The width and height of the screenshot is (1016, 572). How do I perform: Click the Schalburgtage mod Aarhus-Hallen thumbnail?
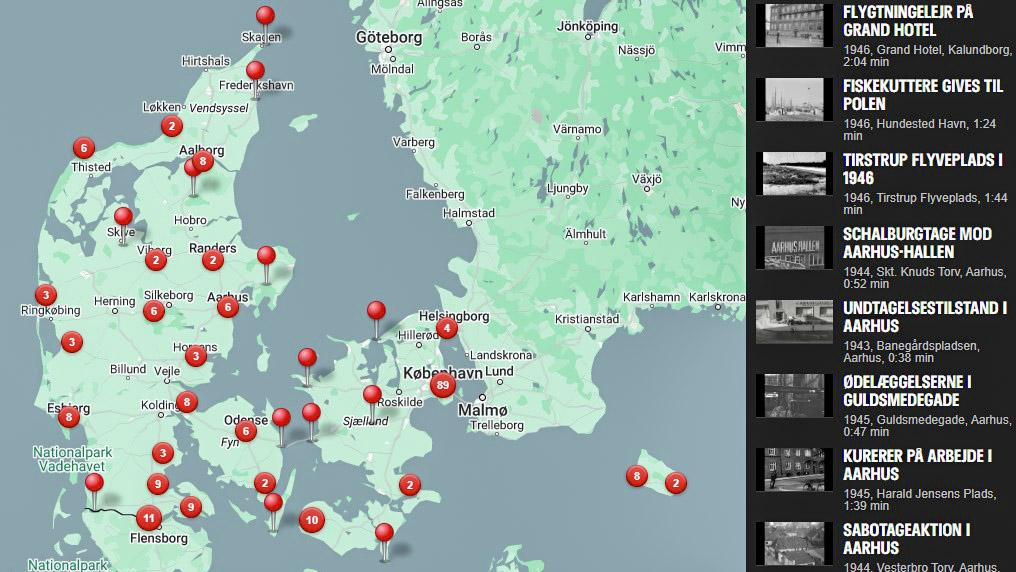coord(794,247)
